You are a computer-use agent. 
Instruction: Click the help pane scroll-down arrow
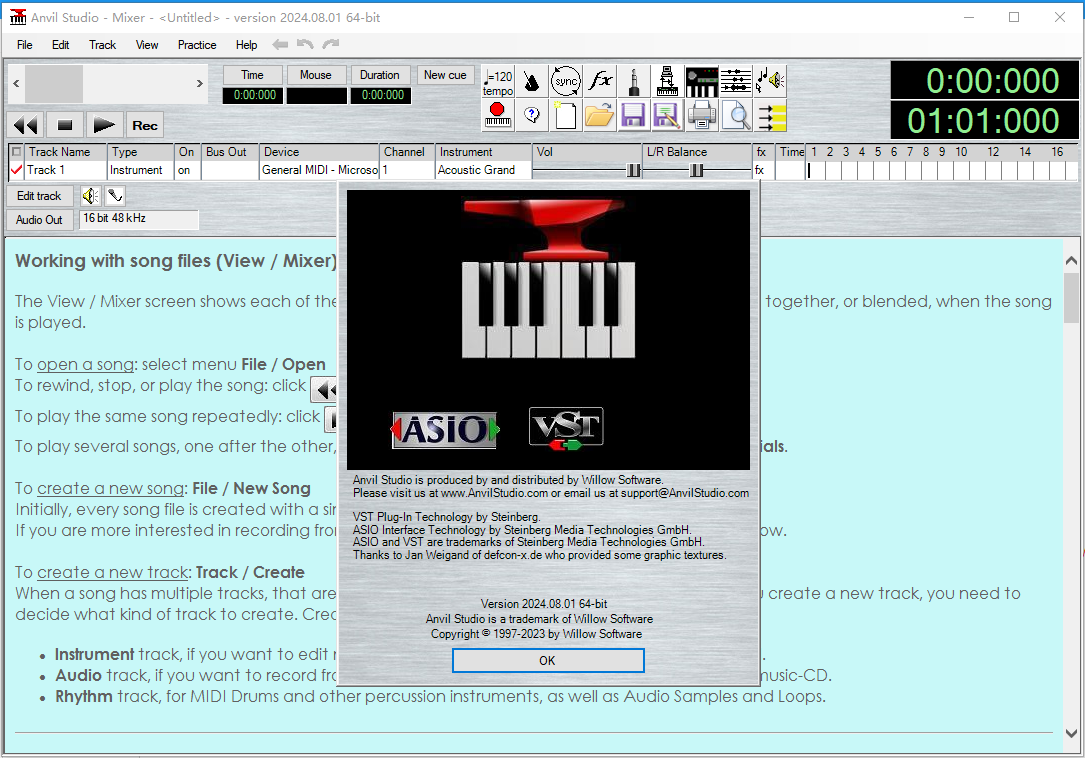(x=1071, y=734)
